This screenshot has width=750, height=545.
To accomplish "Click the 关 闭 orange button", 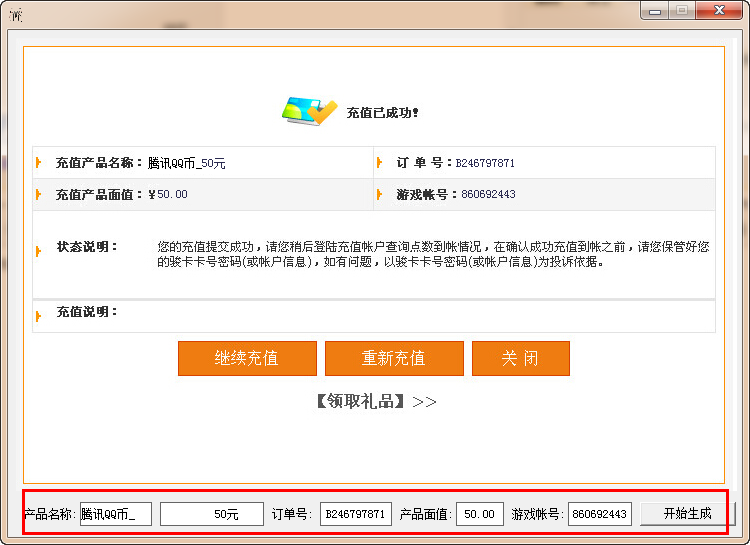I will pos(521,358).
